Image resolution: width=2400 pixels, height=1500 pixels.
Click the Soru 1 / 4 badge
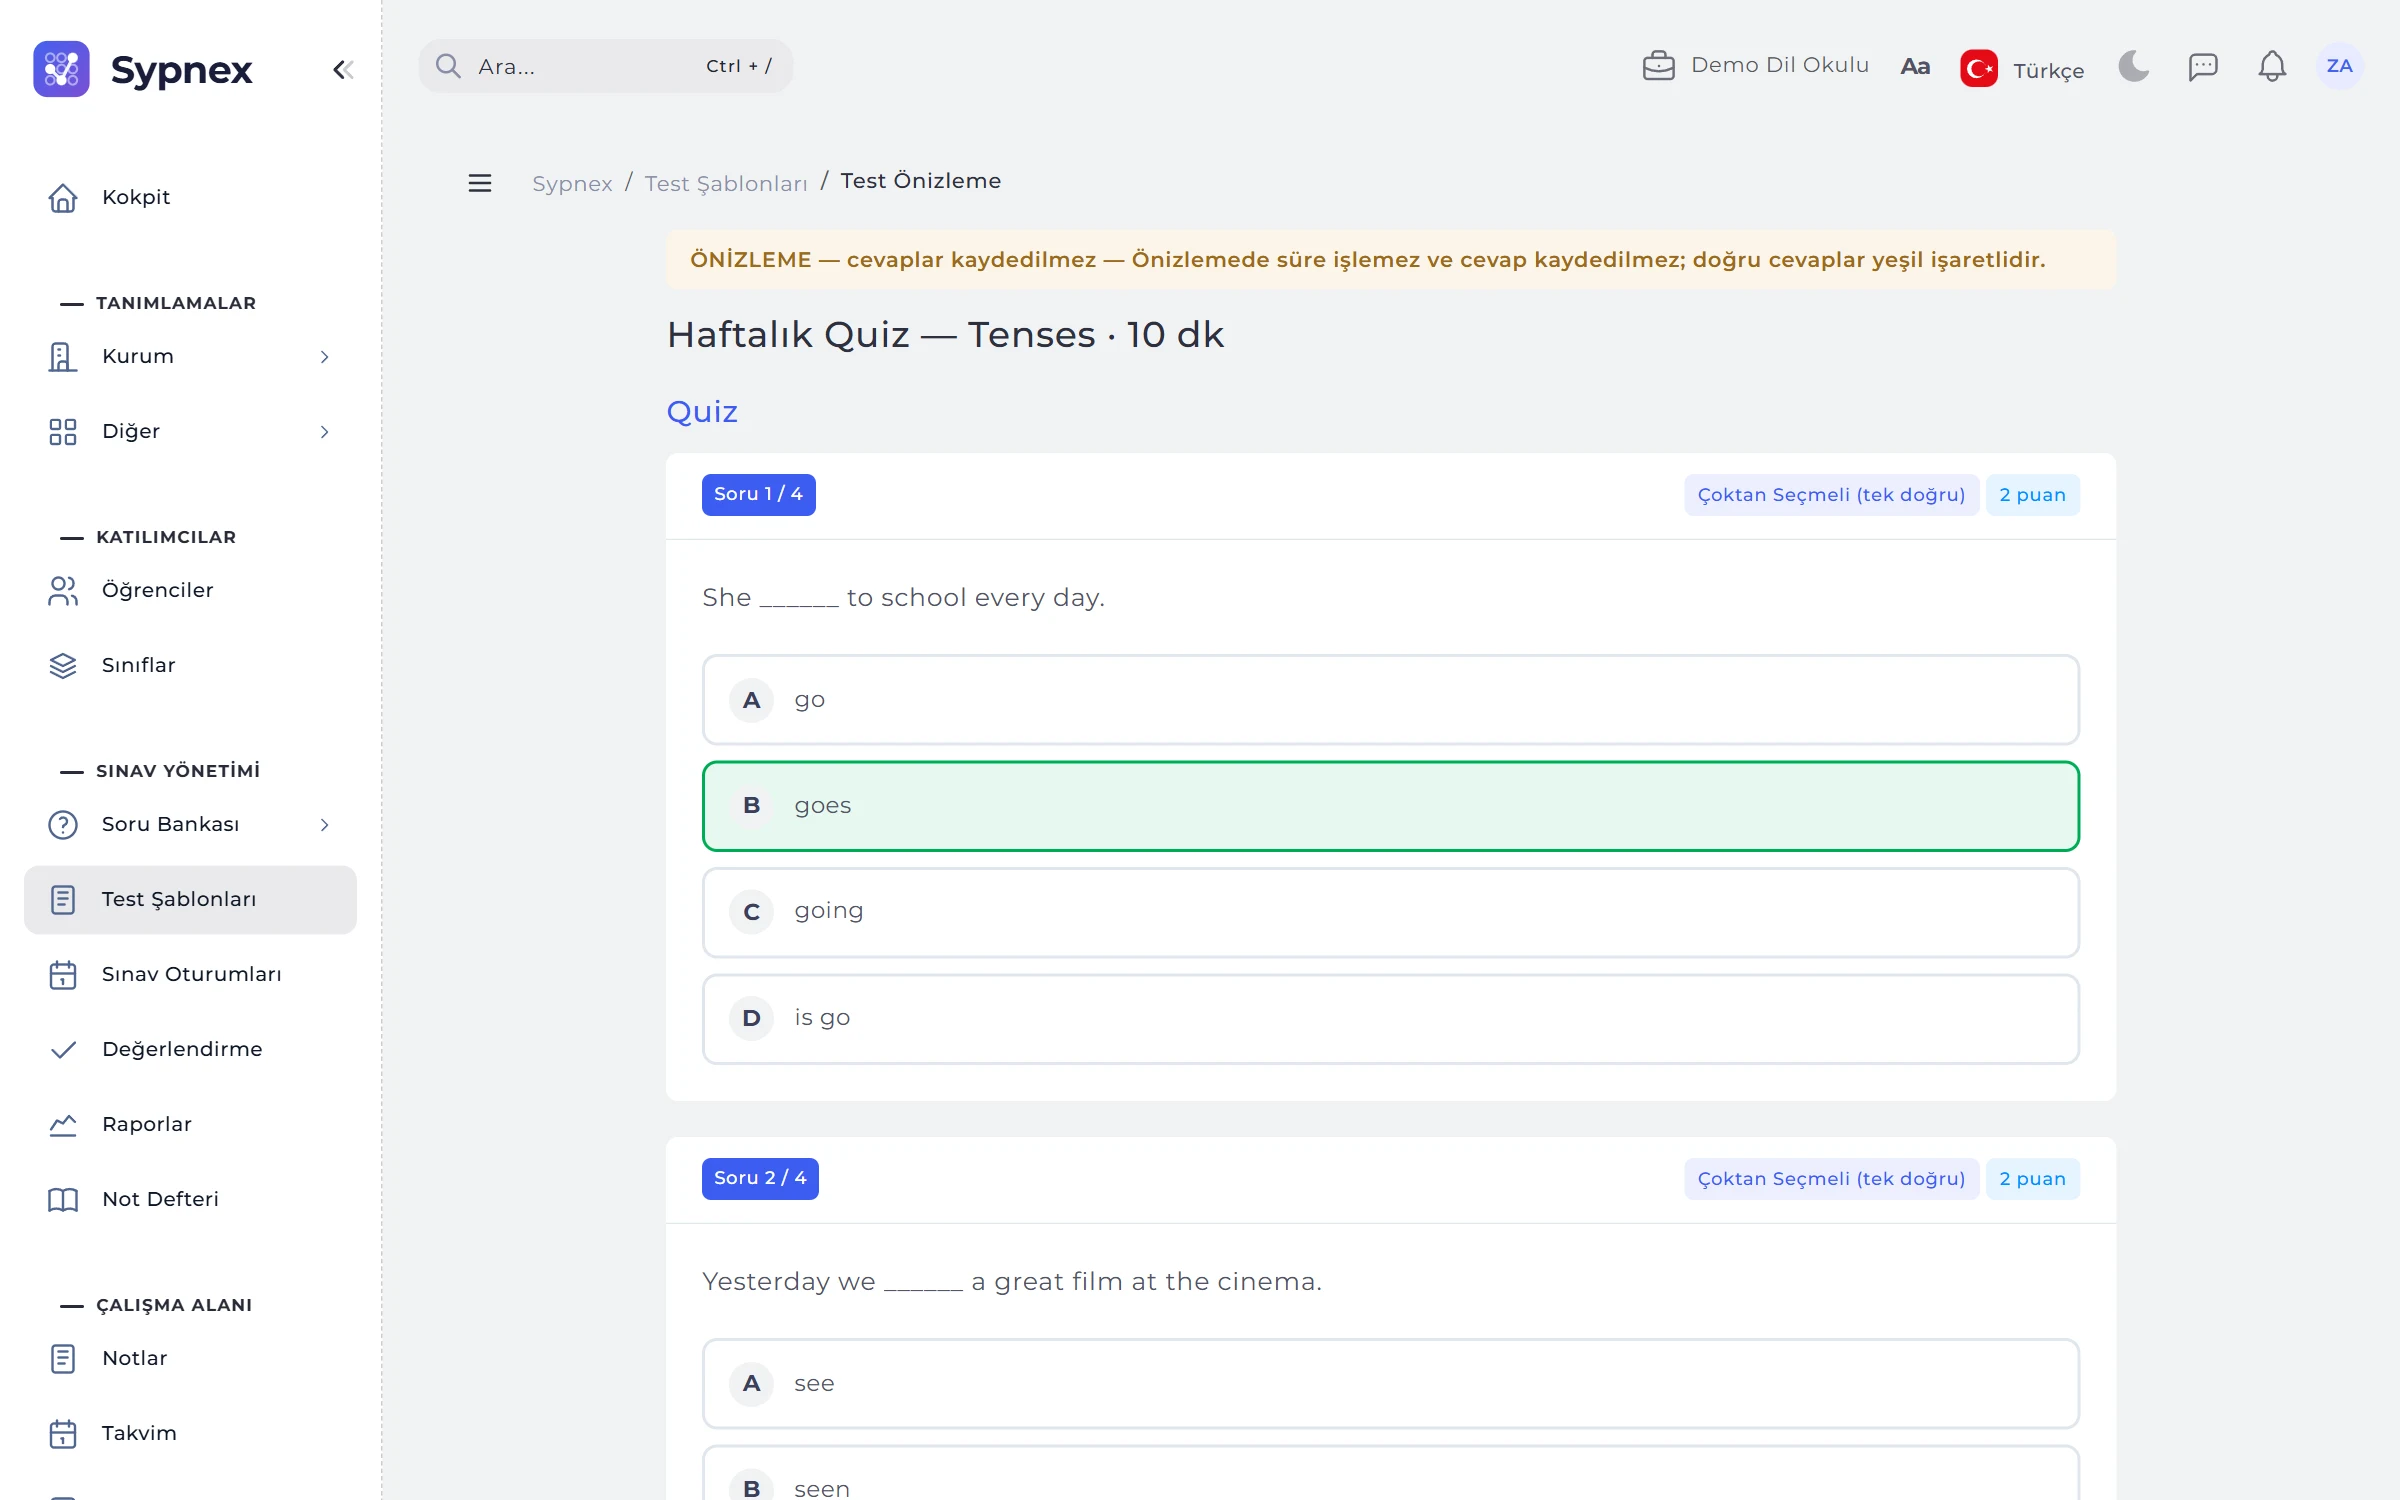pos(758,494)
